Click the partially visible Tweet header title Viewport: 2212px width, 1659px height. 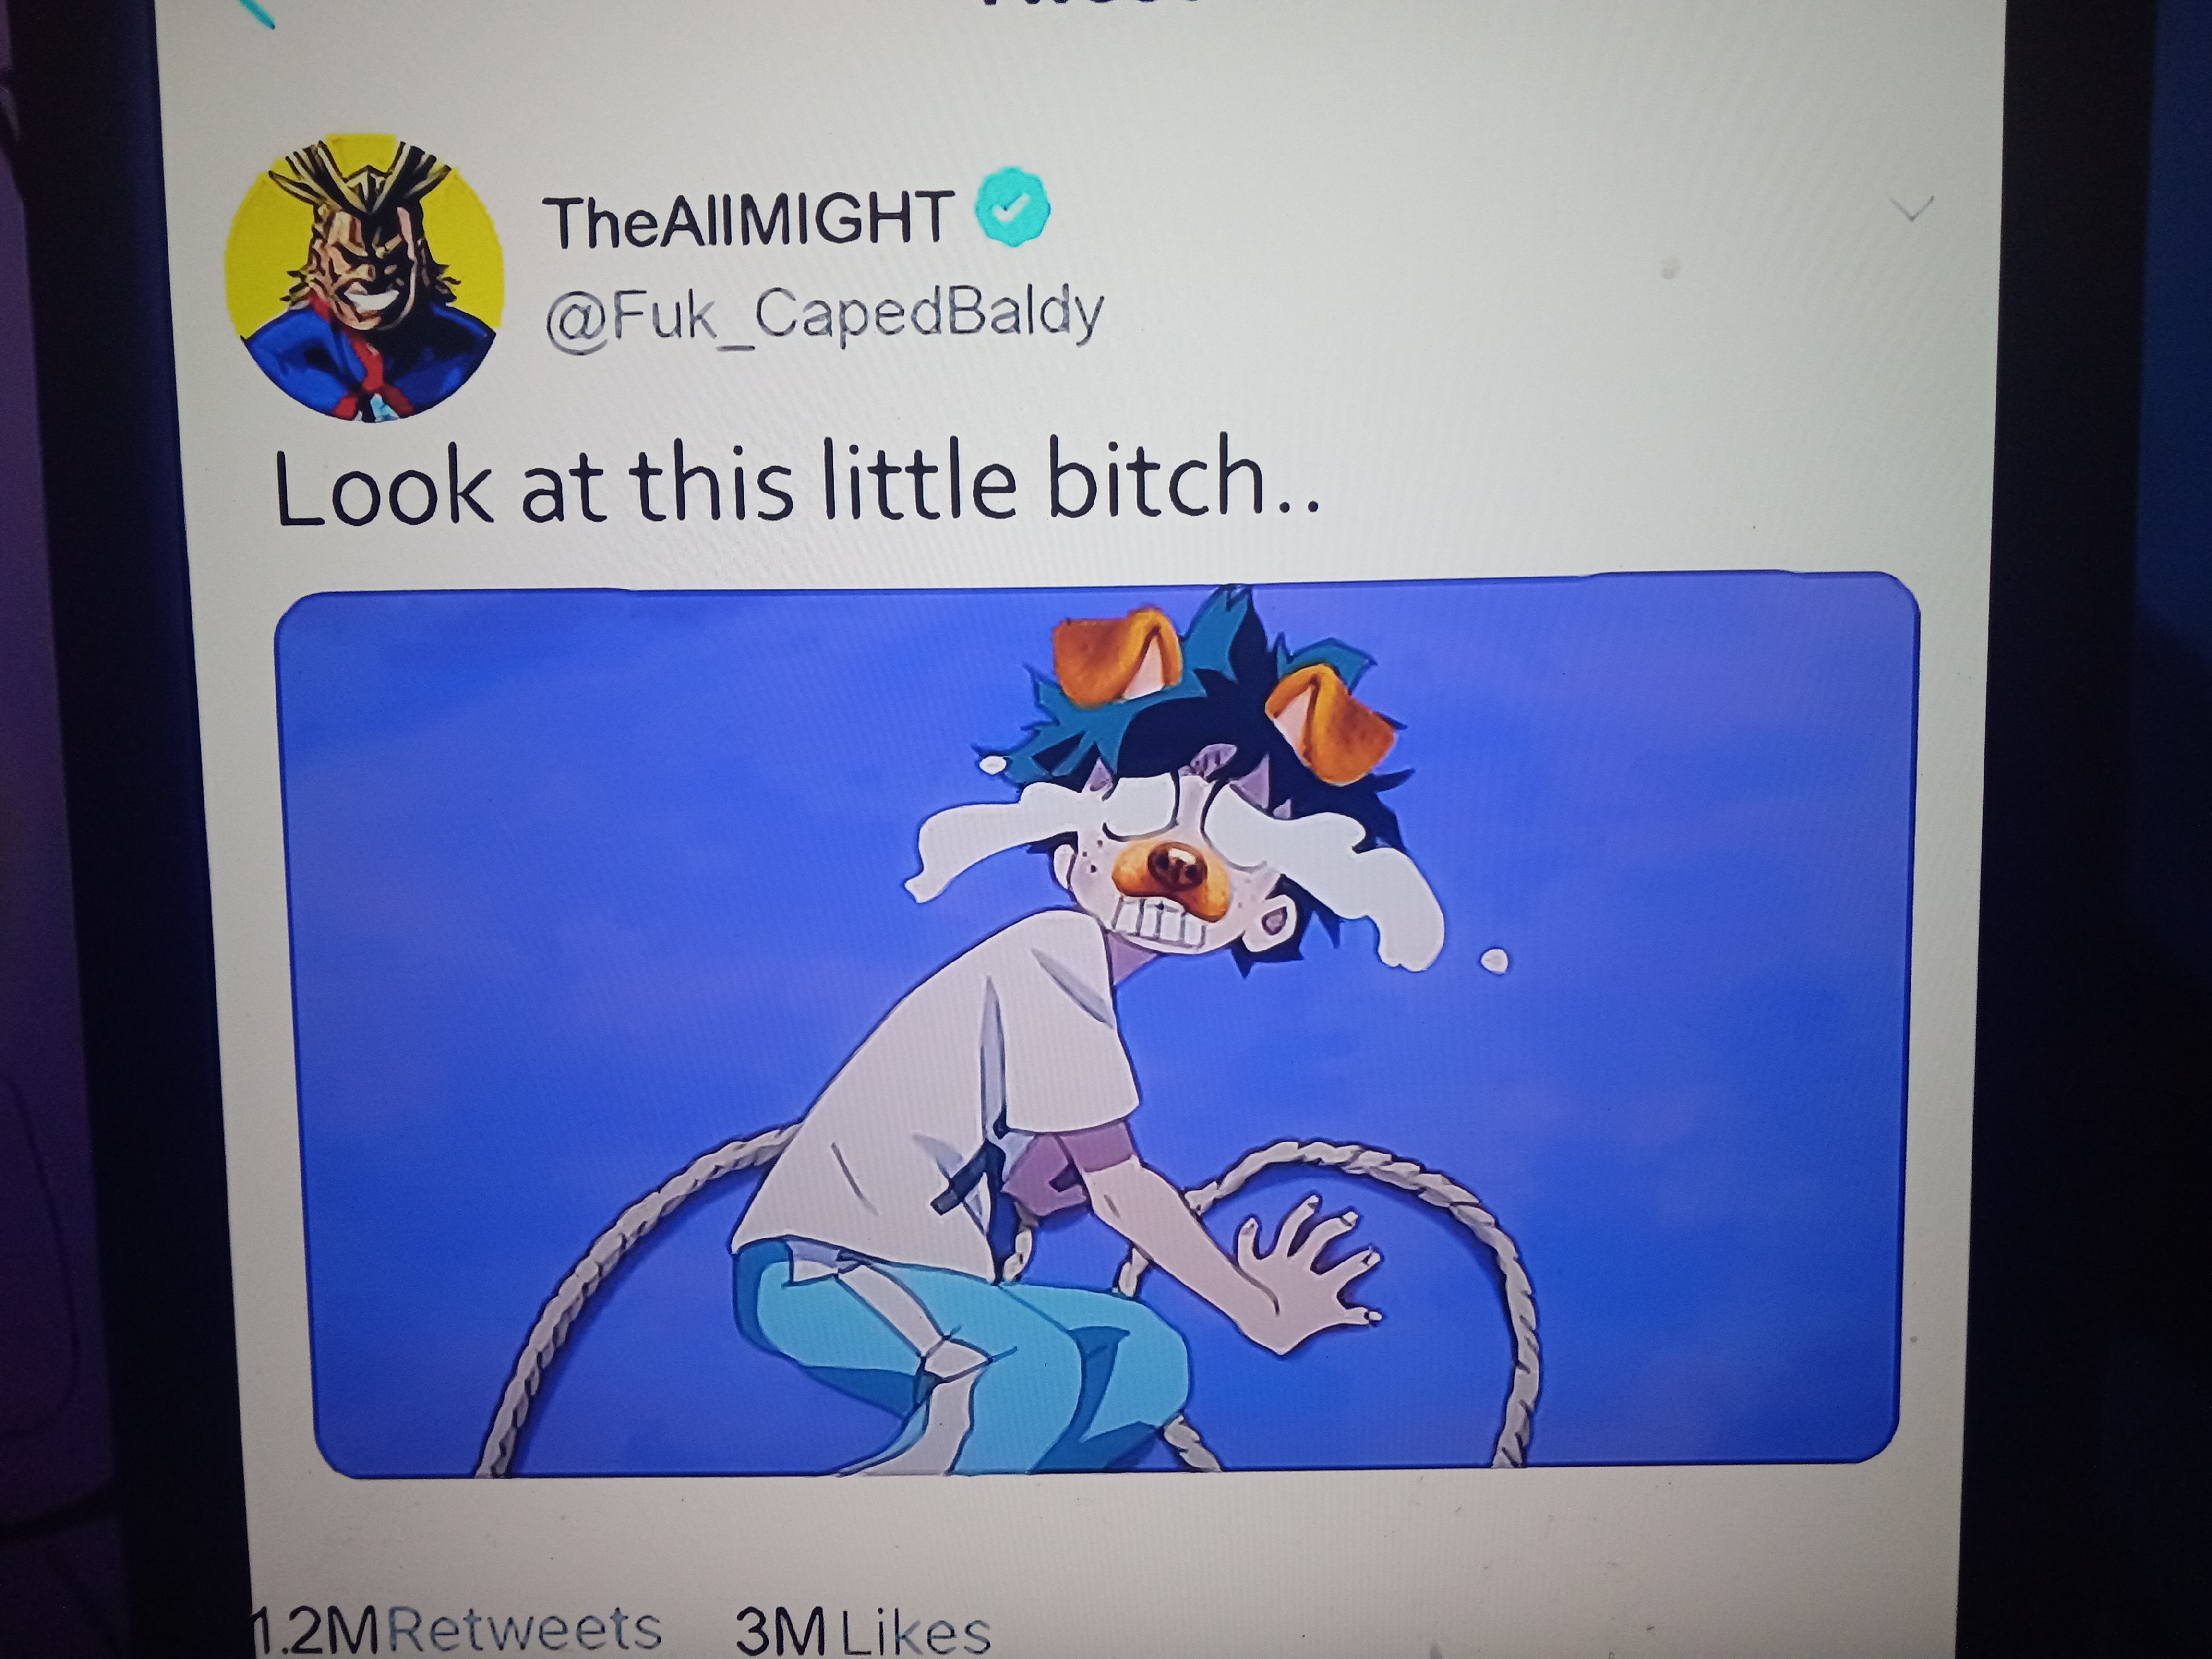point(1090,5)
